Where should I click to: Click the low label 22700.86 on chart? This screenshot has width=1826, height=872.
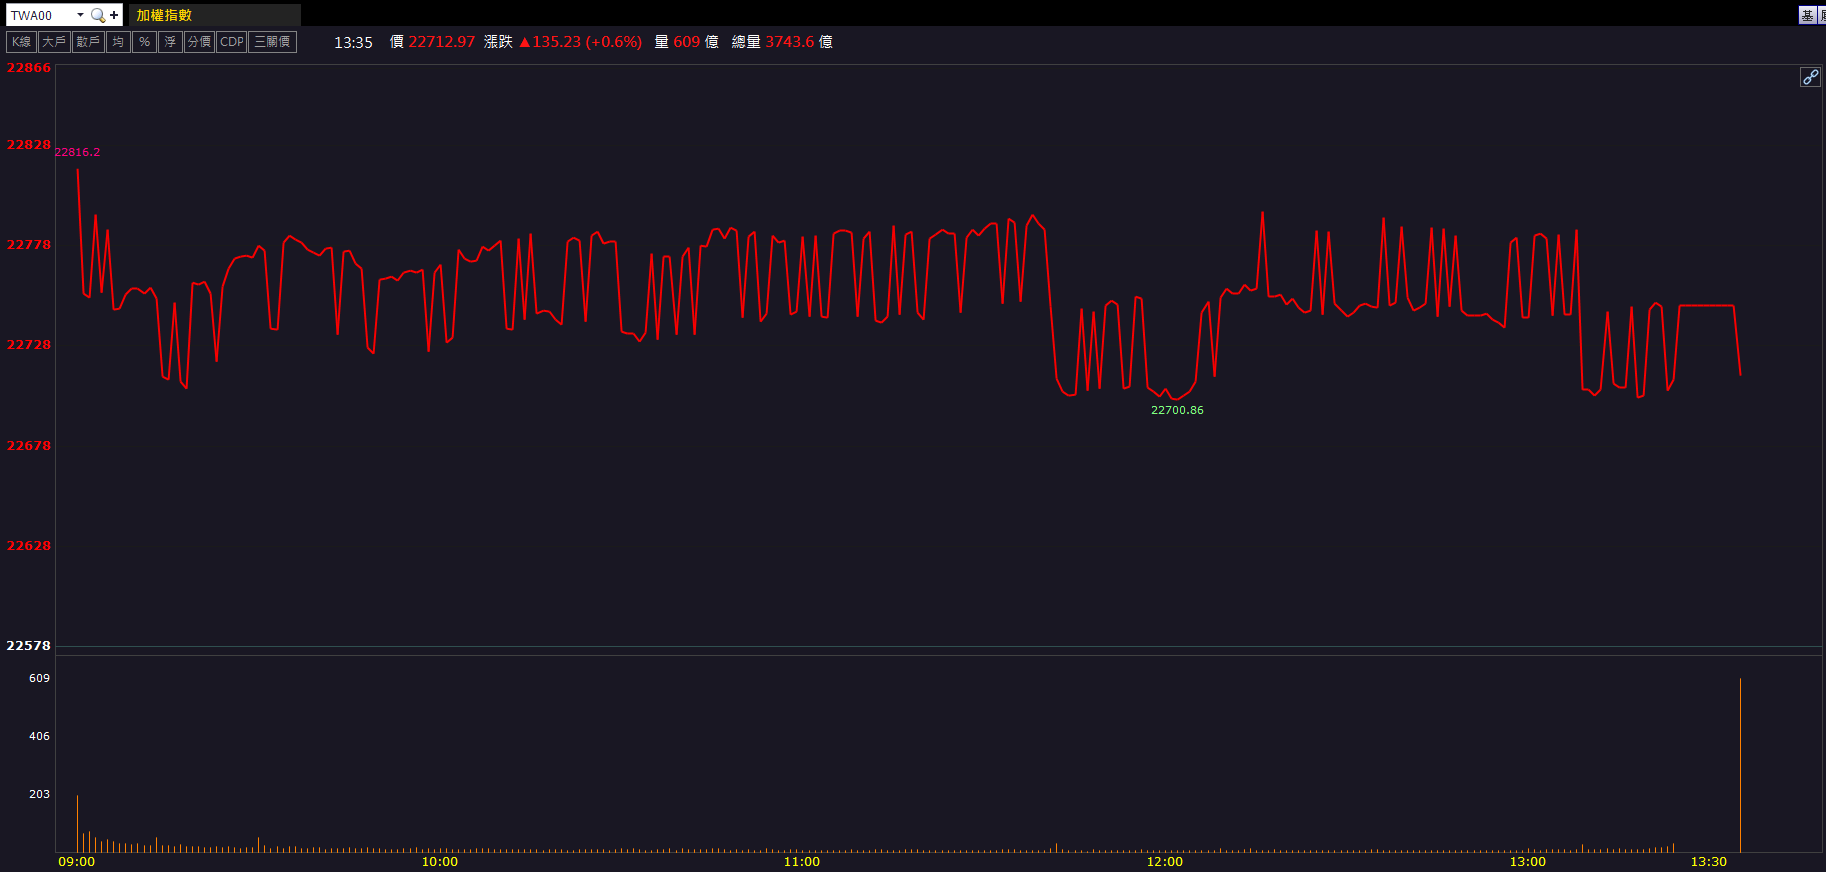[x=1177, y=410]
